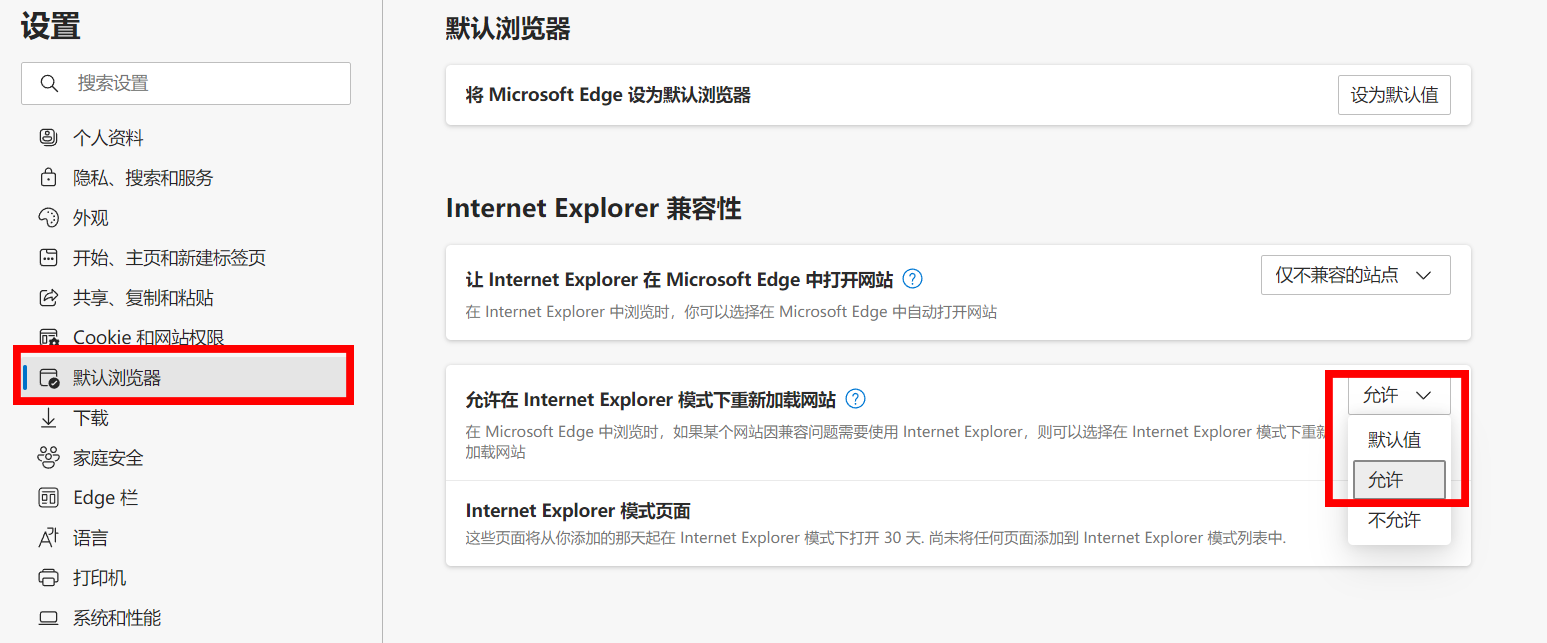Click help icon next to 允许在 Internet Explorer 模式下重新加载网站
This screenshot has width=1547, height=643.
[x=855, y=399]
